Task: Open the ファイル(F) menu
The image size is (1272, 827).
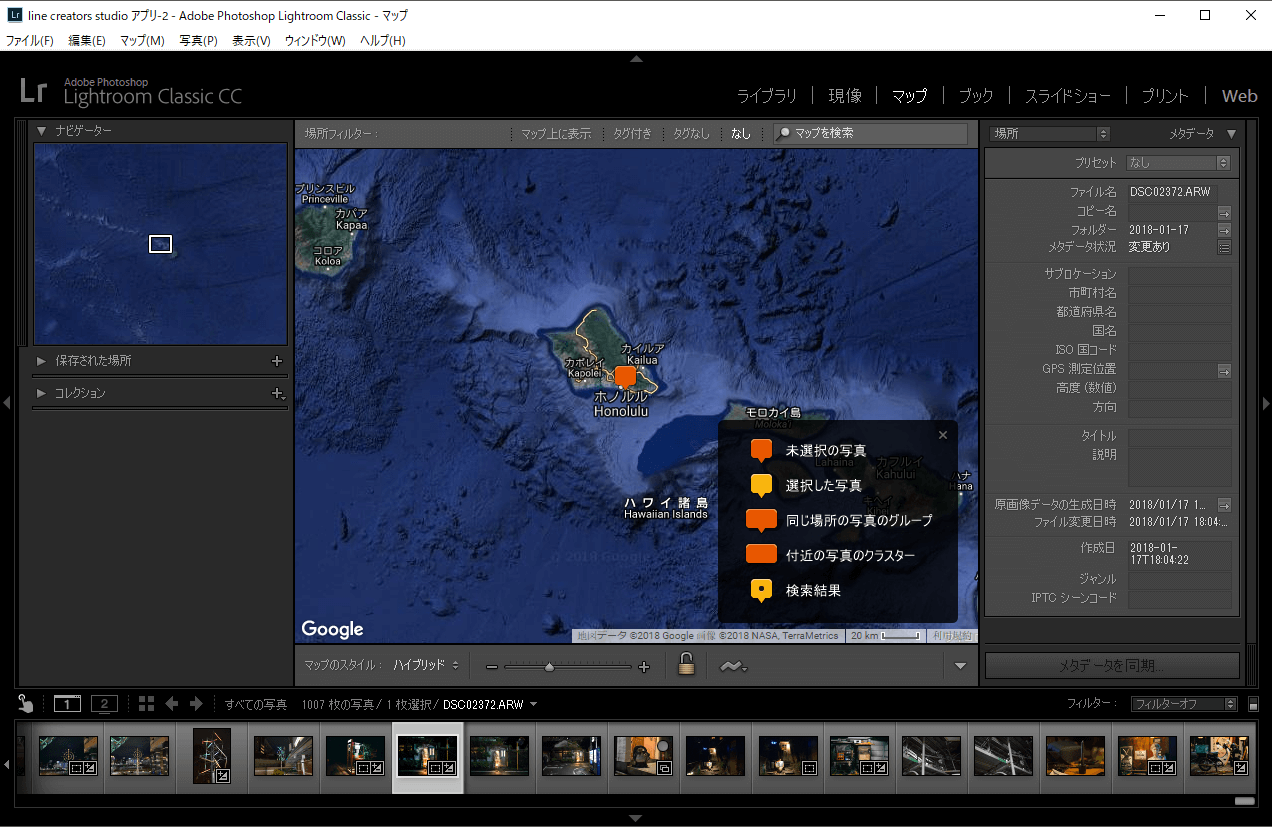Action: tap(29, 41)
